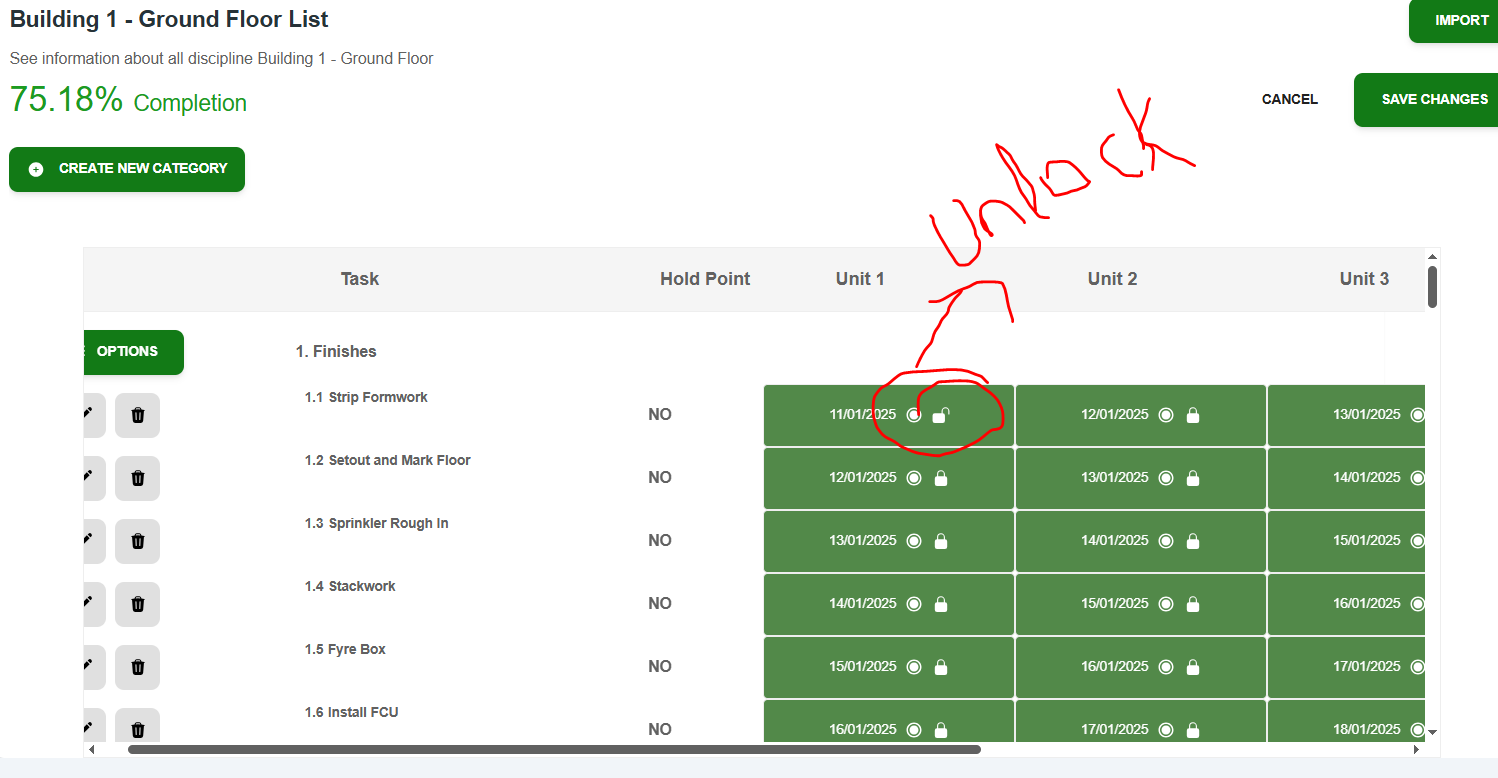This screenshot has width=1498, height=778.
Task: Select radio button for Setout and Mark Floor Unit 2
Action: point(1166,479)
